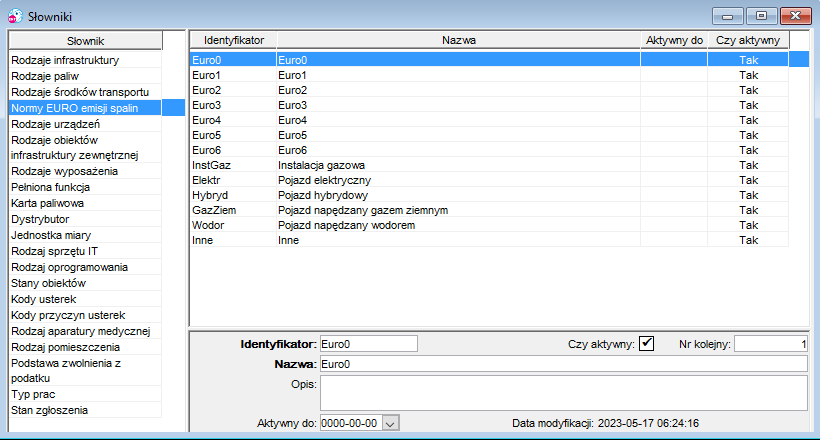This screenshot has width=820, height=440.
Task: Select Podstawa zwolnienia z podatku dictionary
Action: [x=85, y=370]
